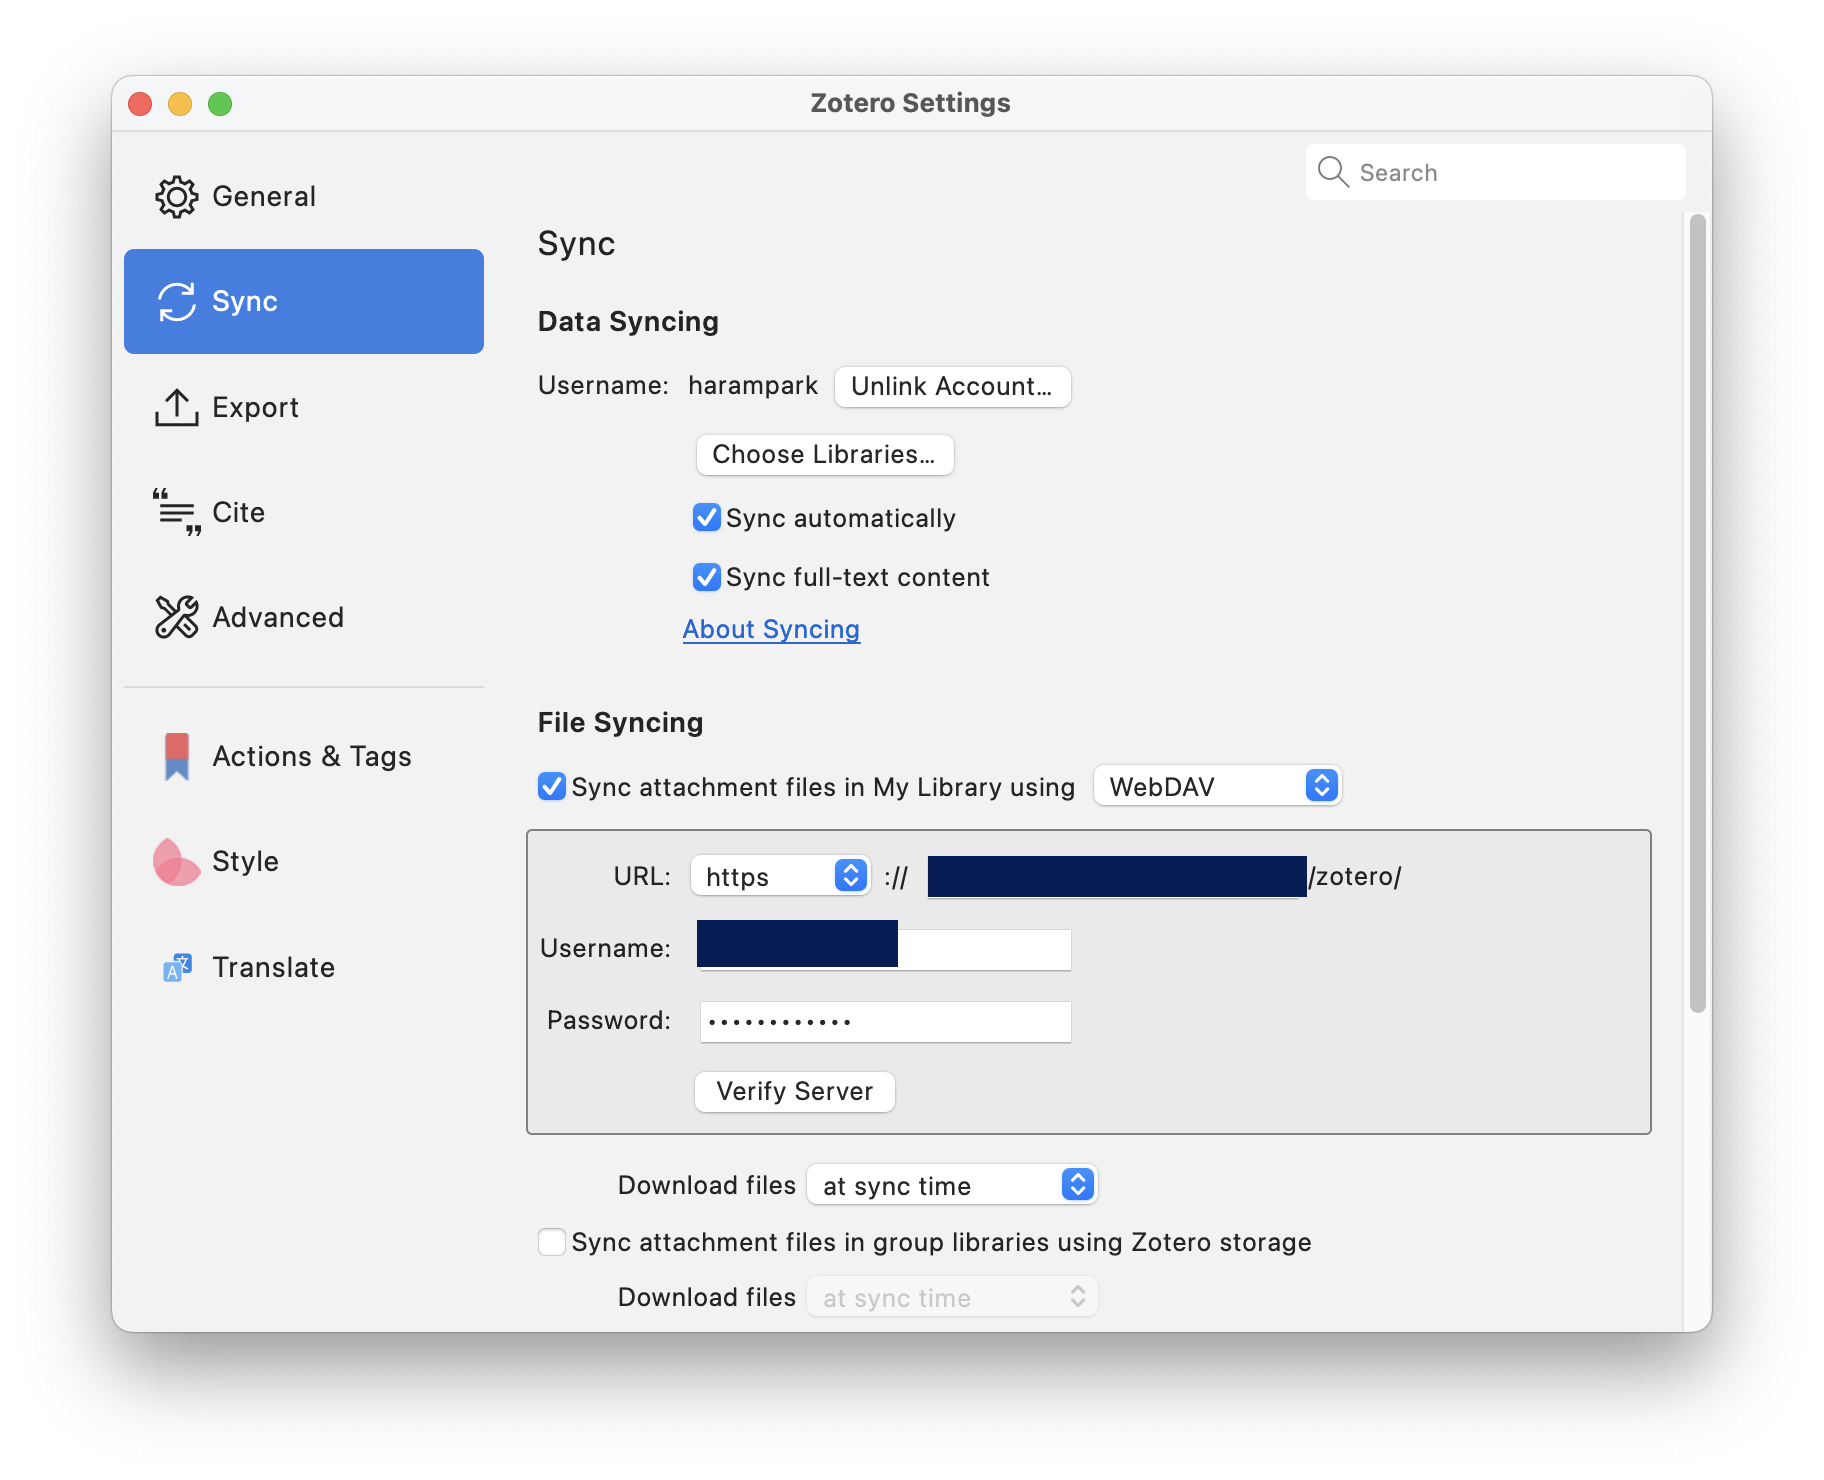Image resolution: width=1824 pixels, height=1480 pixels.
Task: Focus the settings Search field
Action: 1495,172
